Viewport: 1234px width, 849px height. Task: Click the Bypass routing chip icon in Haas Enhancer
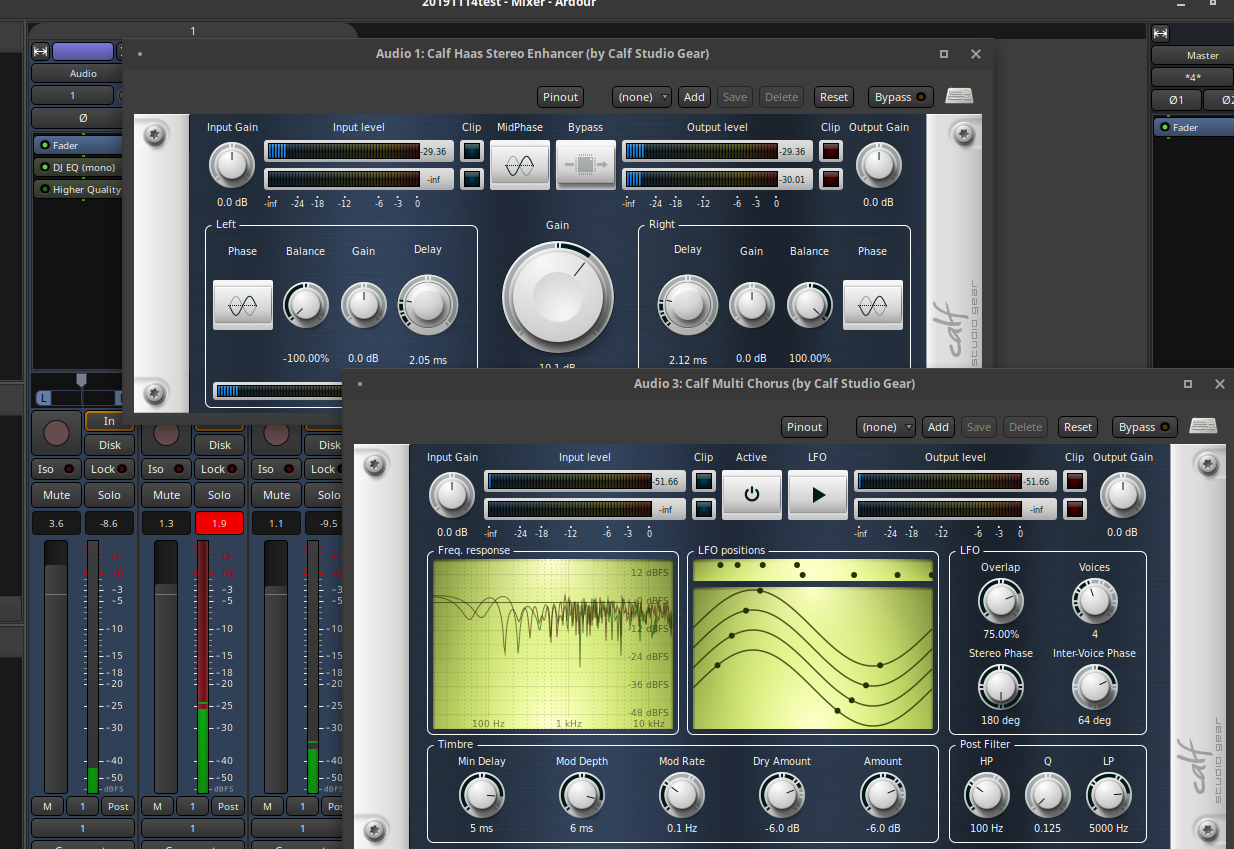coord(585,164)
